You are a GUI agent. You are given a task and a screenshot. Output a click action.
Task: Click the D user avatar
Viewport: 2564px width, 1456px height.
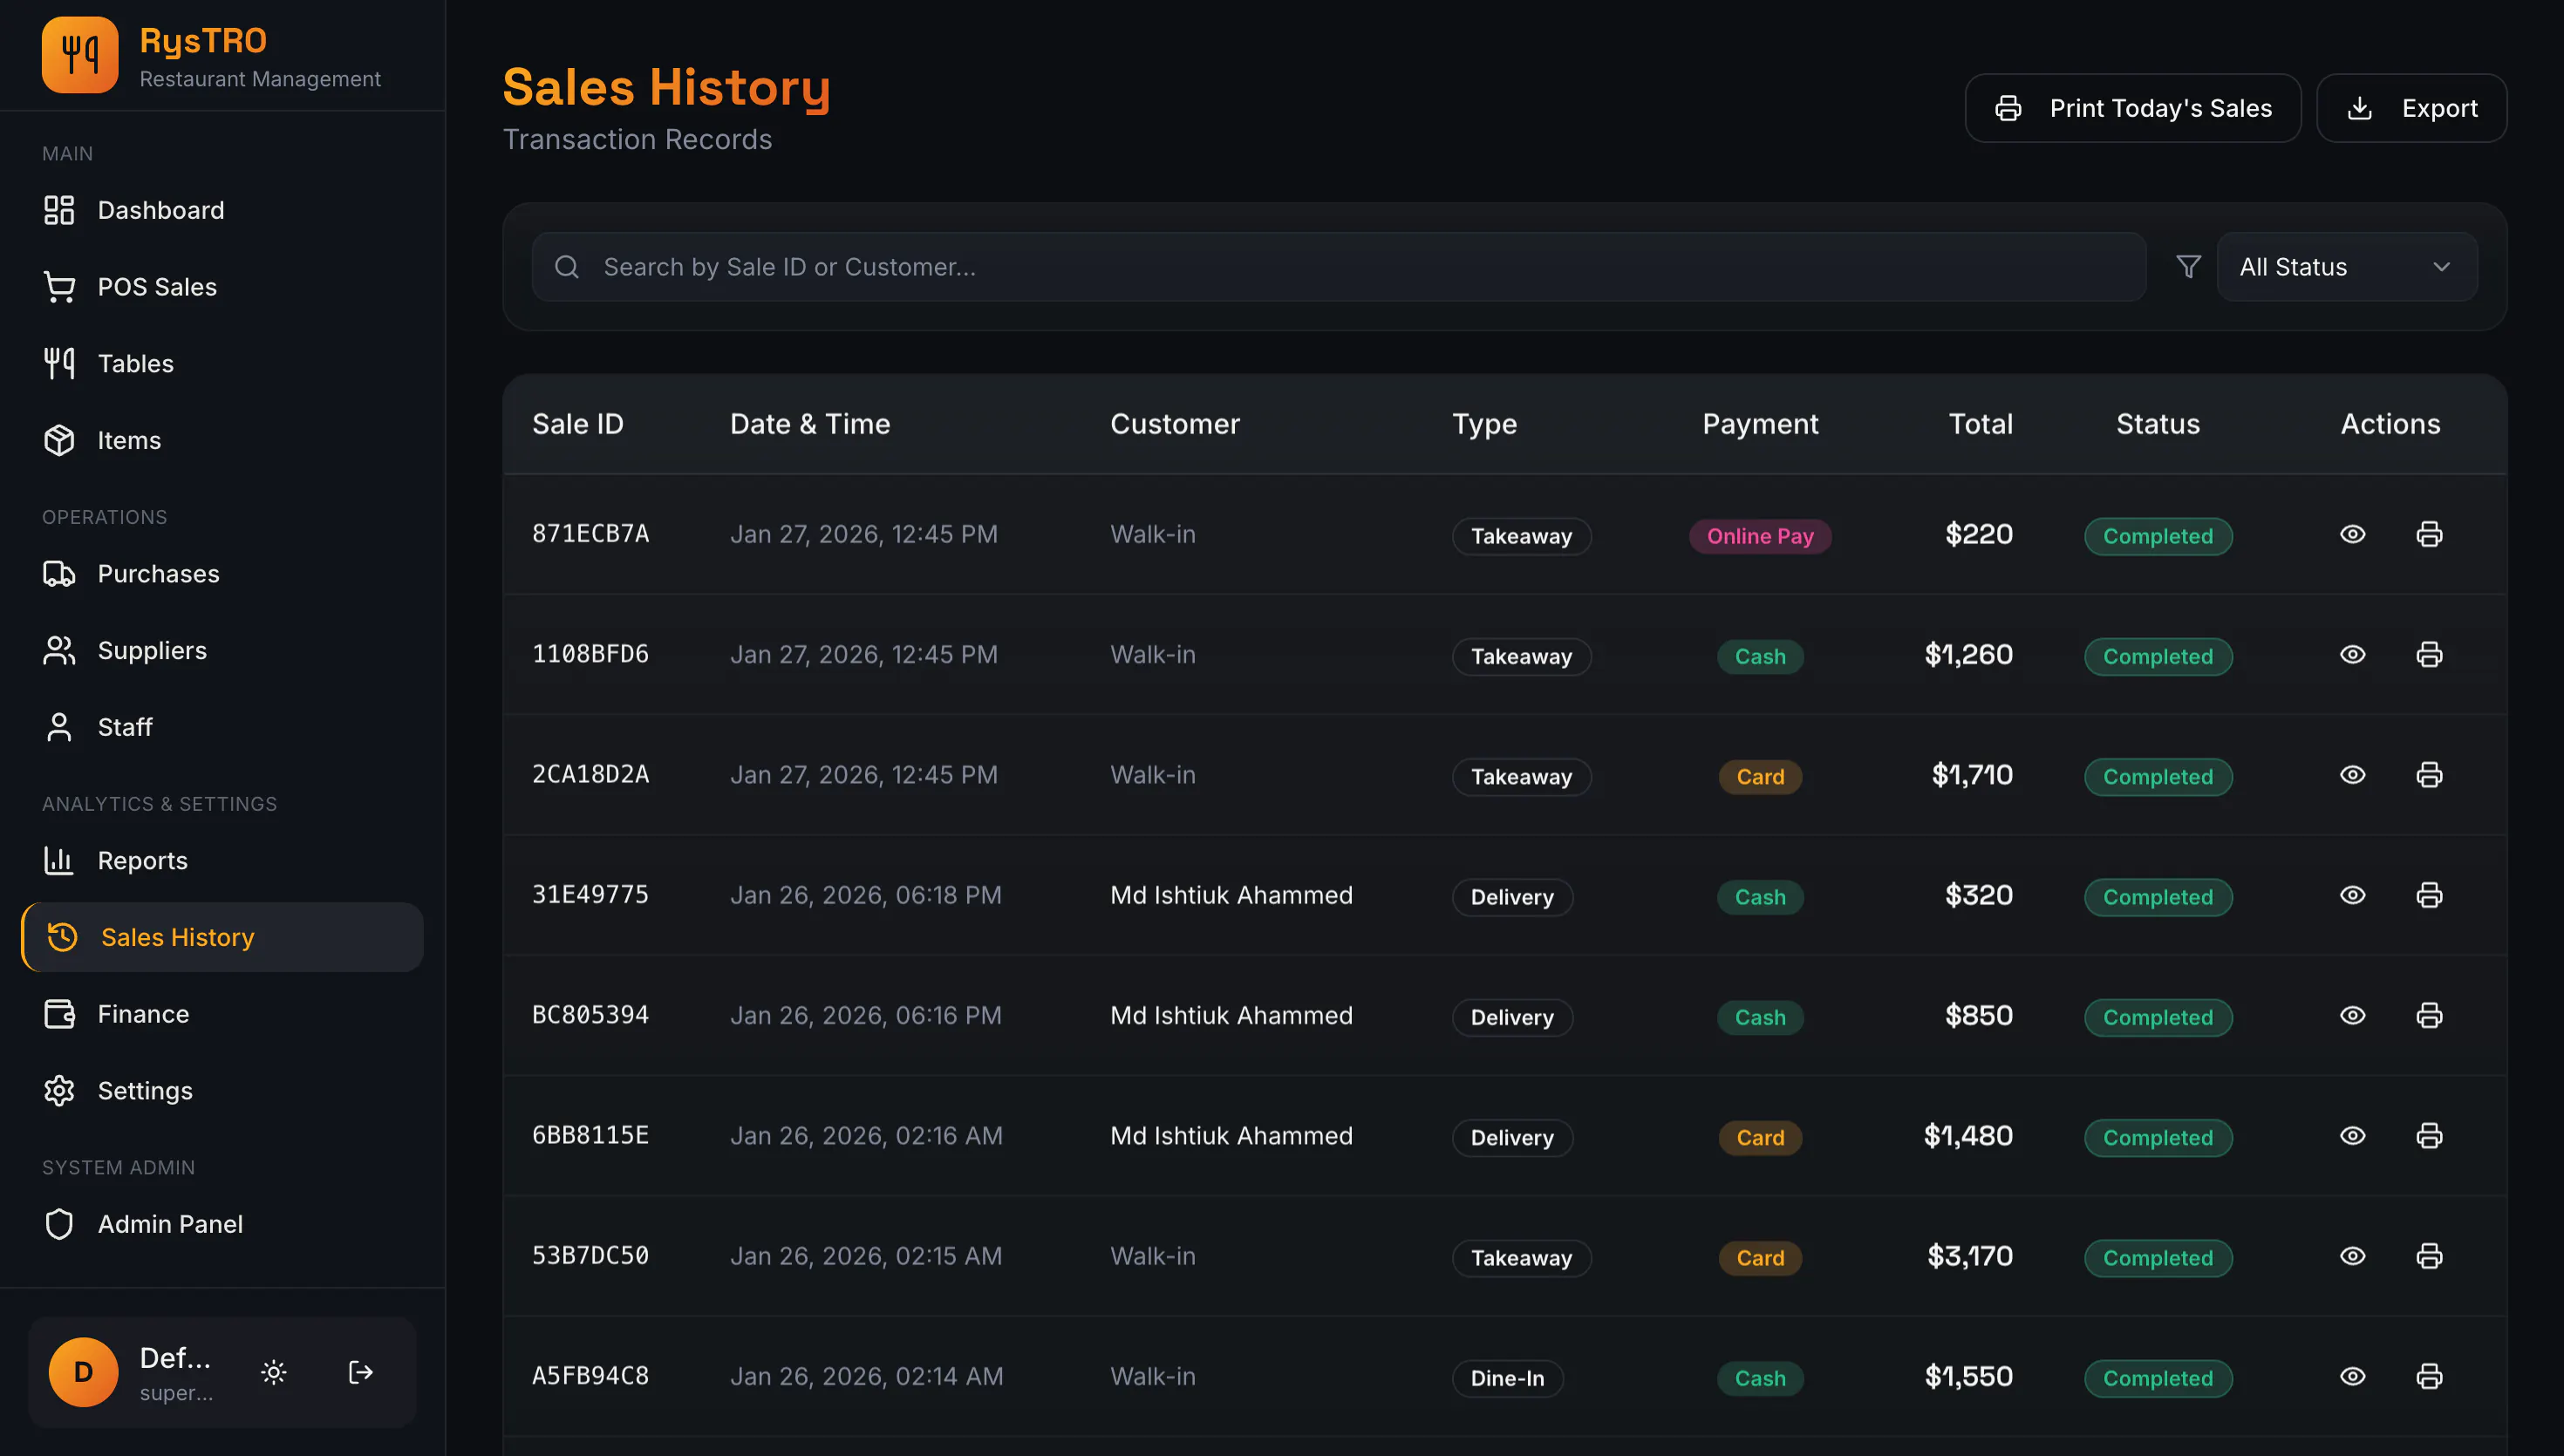pos(84,1372)
